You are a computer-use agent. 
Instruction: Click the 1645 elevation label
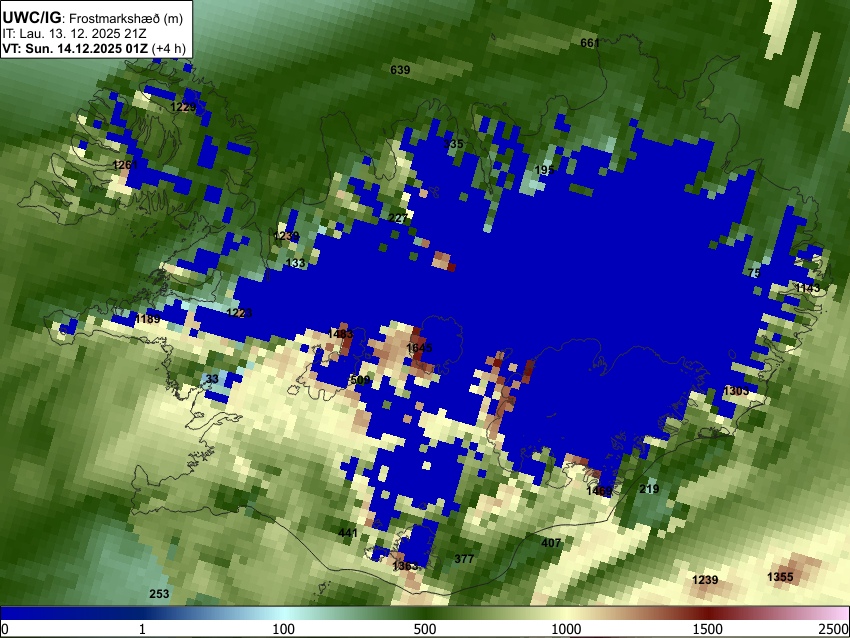pos(420,347)
